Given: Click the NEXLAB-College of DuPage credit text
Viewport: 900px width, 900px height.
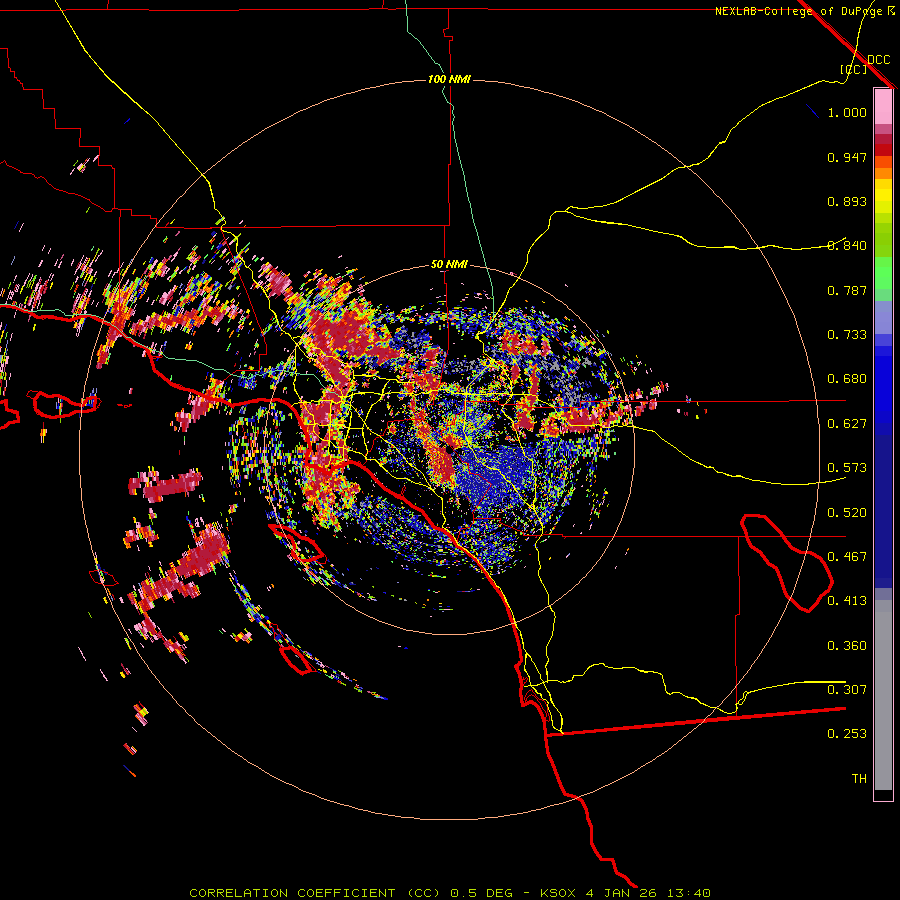Looking at the screenshot, I should [x=804, y=11].
